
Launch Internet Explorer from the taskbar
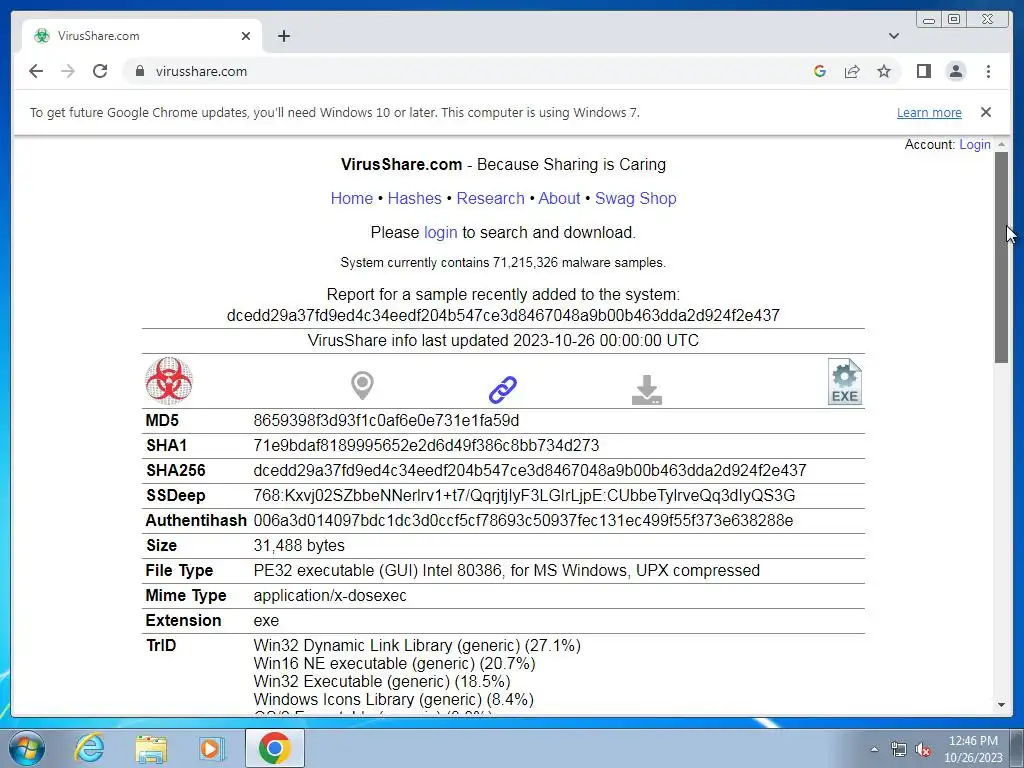click(89, 748)
